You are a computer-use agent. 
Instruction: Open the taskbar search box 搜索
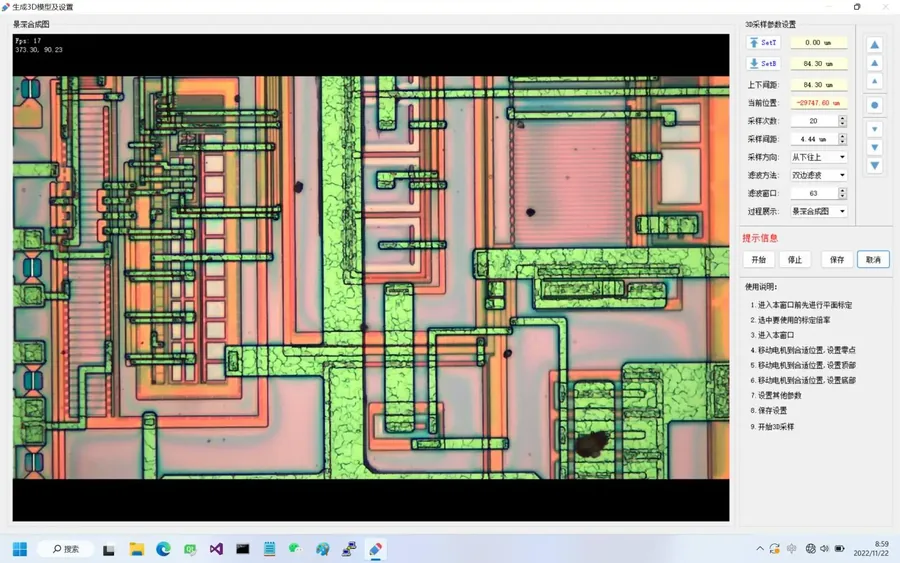pyautogui.click(x=65, y=549)
